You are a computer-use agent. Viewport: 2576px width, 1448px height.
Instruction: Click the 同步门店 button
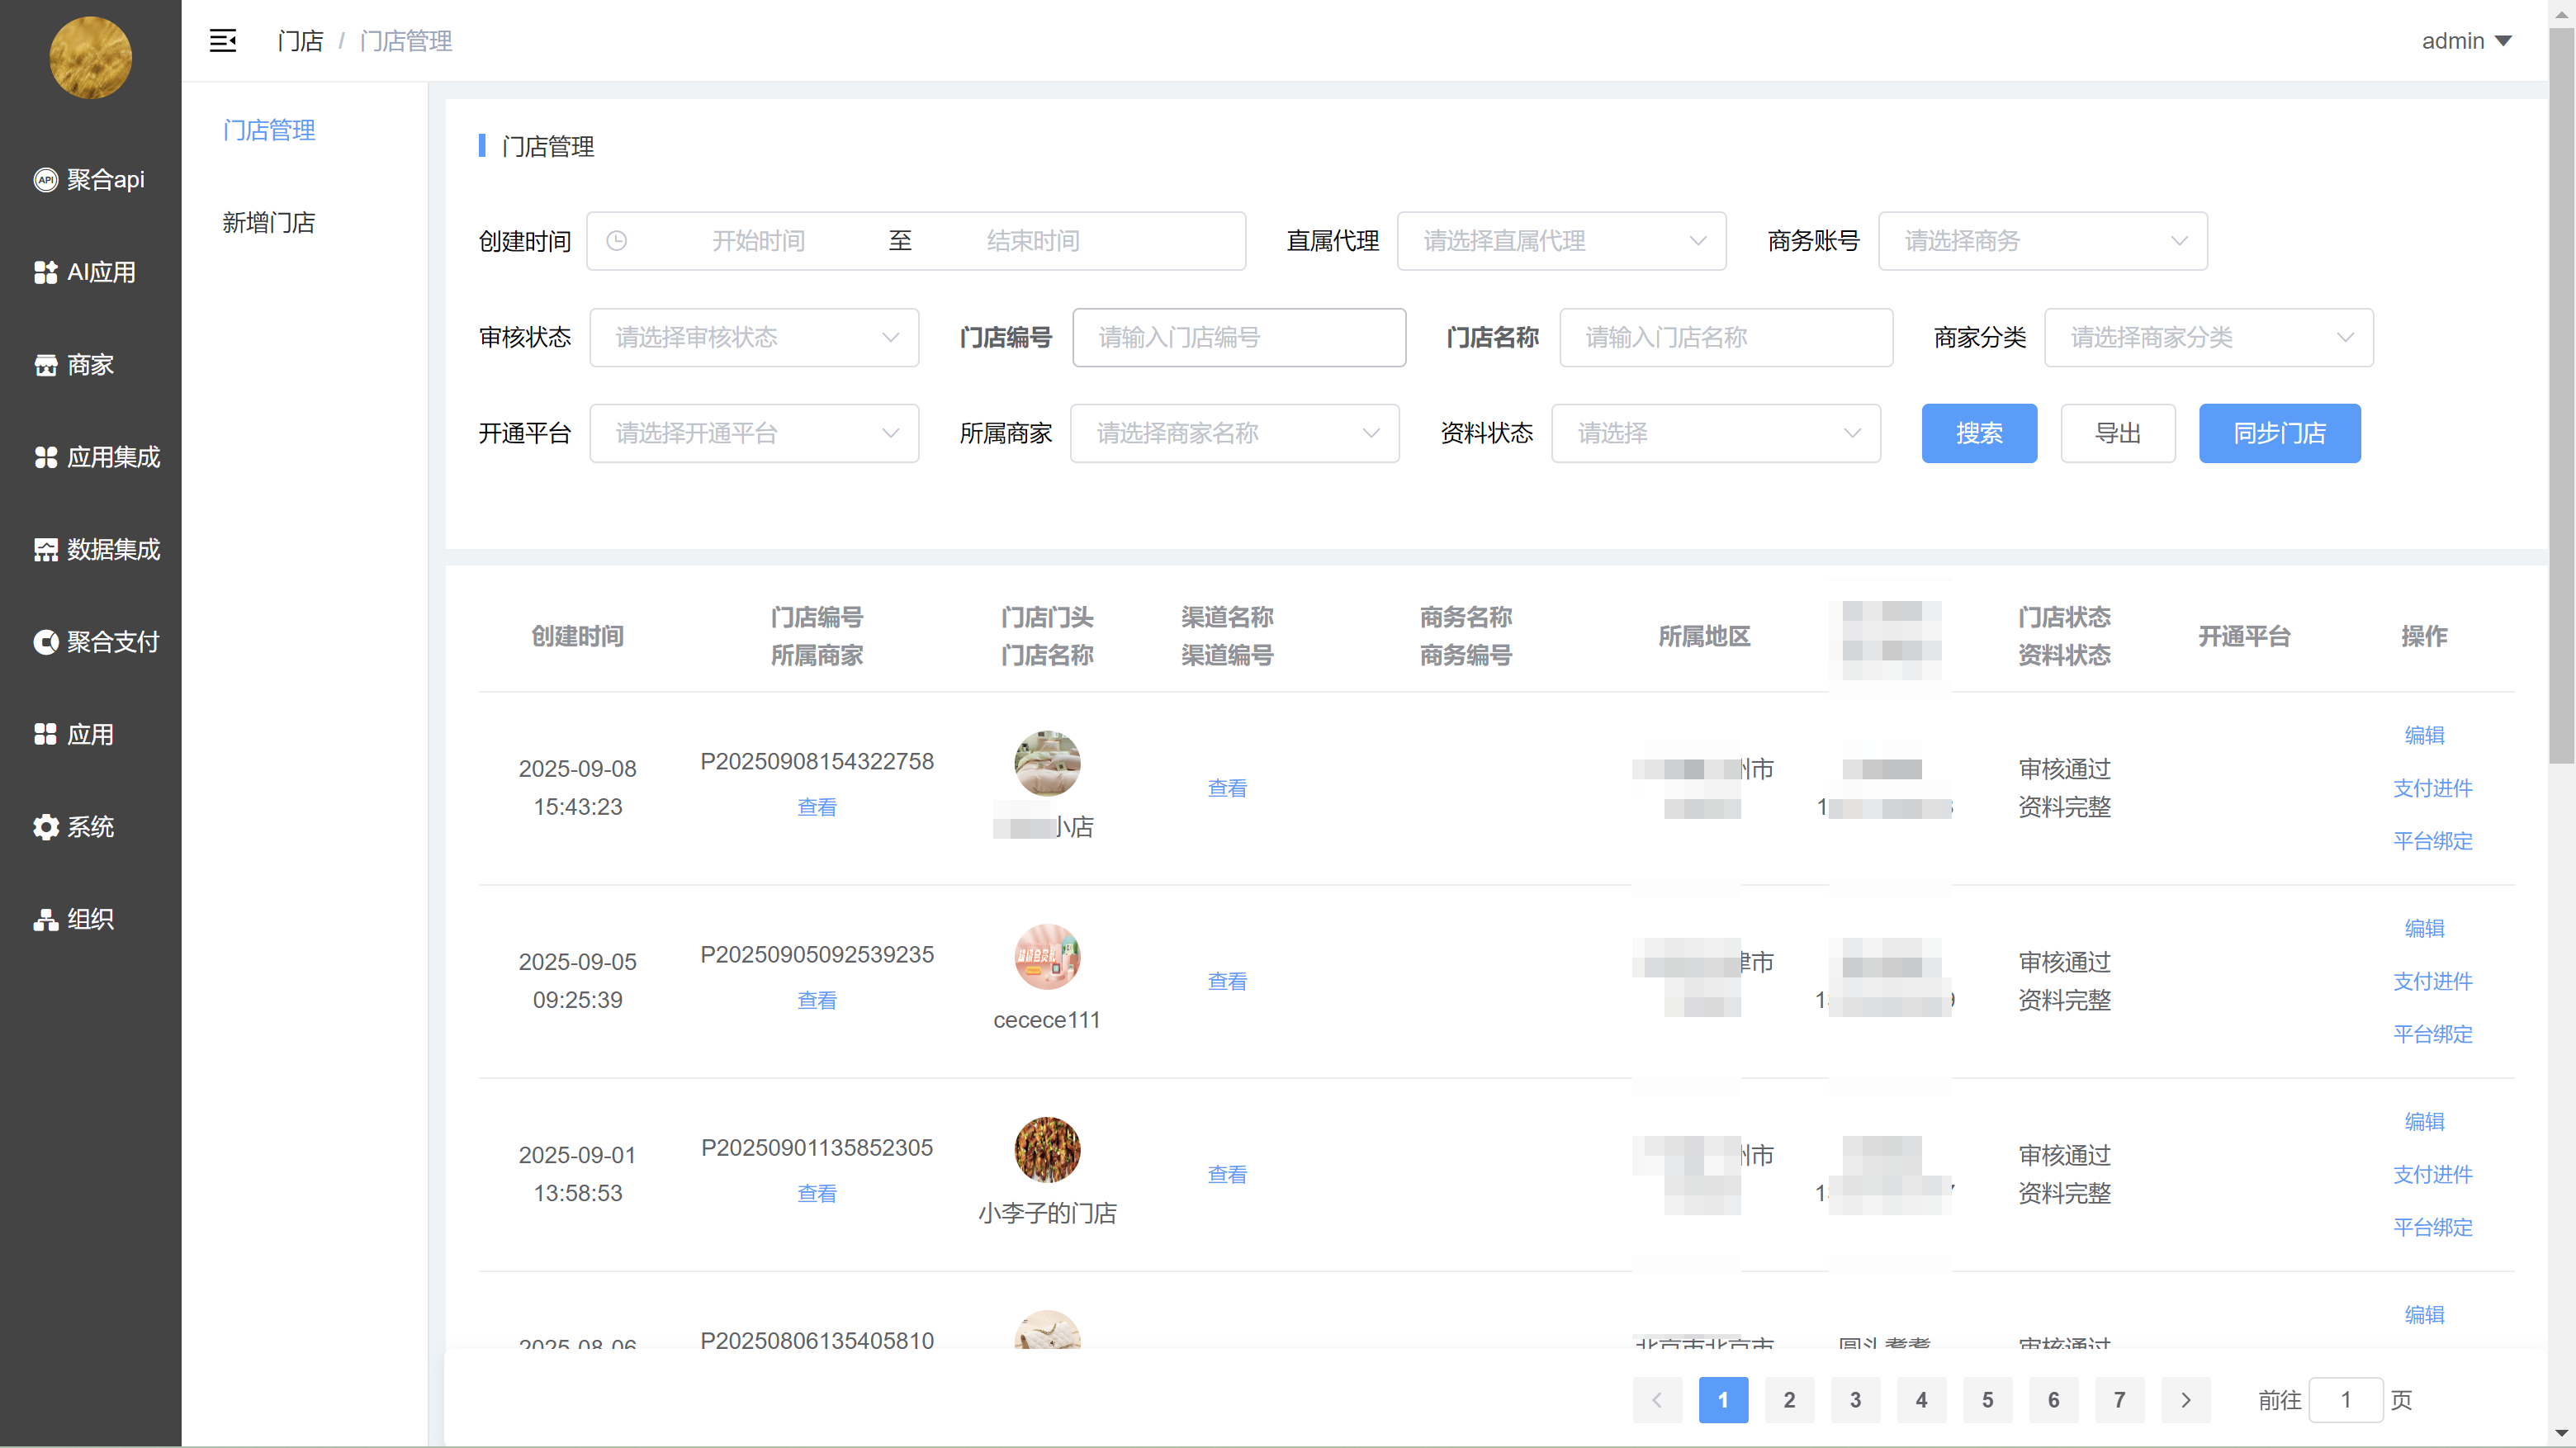click(x=2279, y=433)
